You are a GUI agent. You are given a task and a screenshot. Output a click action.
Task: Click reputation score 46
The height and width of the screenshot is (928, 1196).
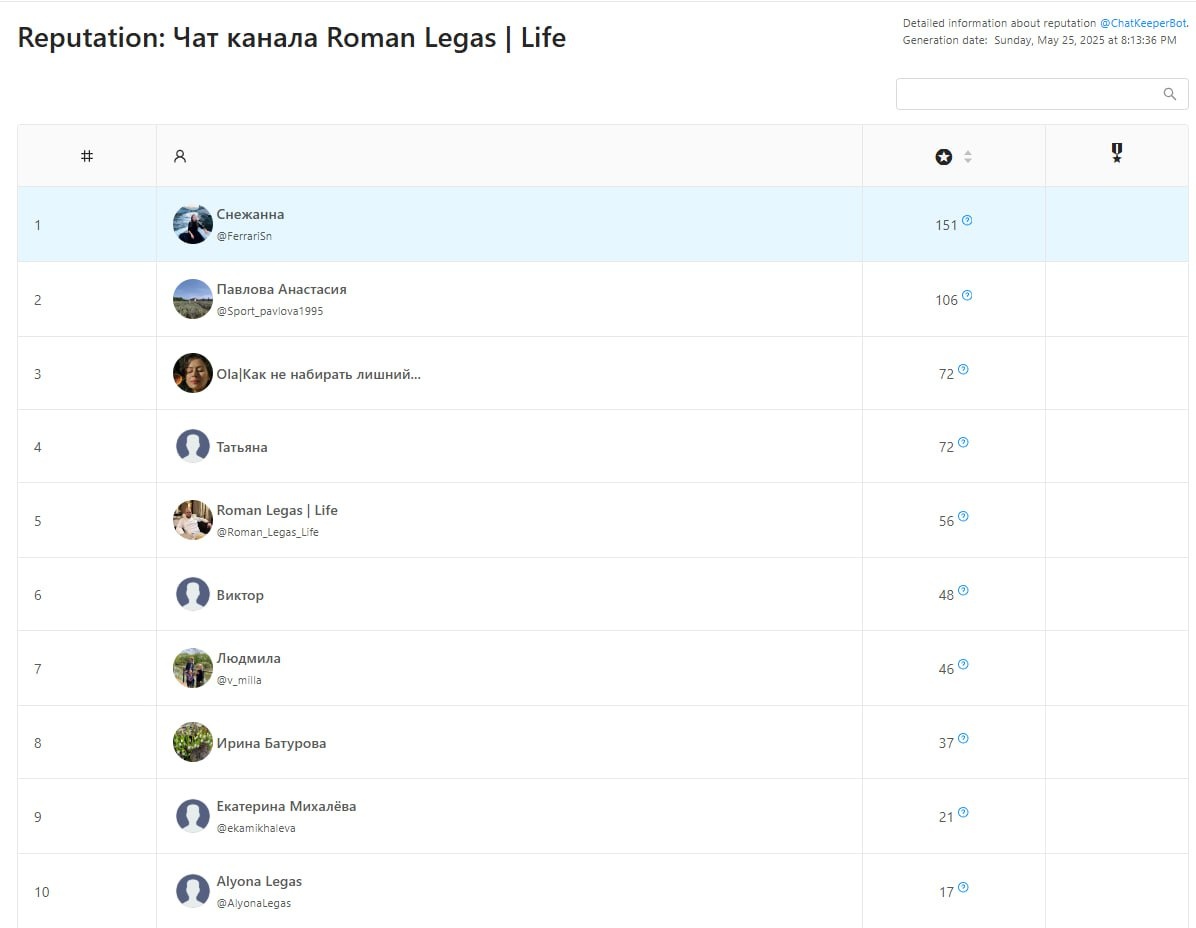[946, 670]
